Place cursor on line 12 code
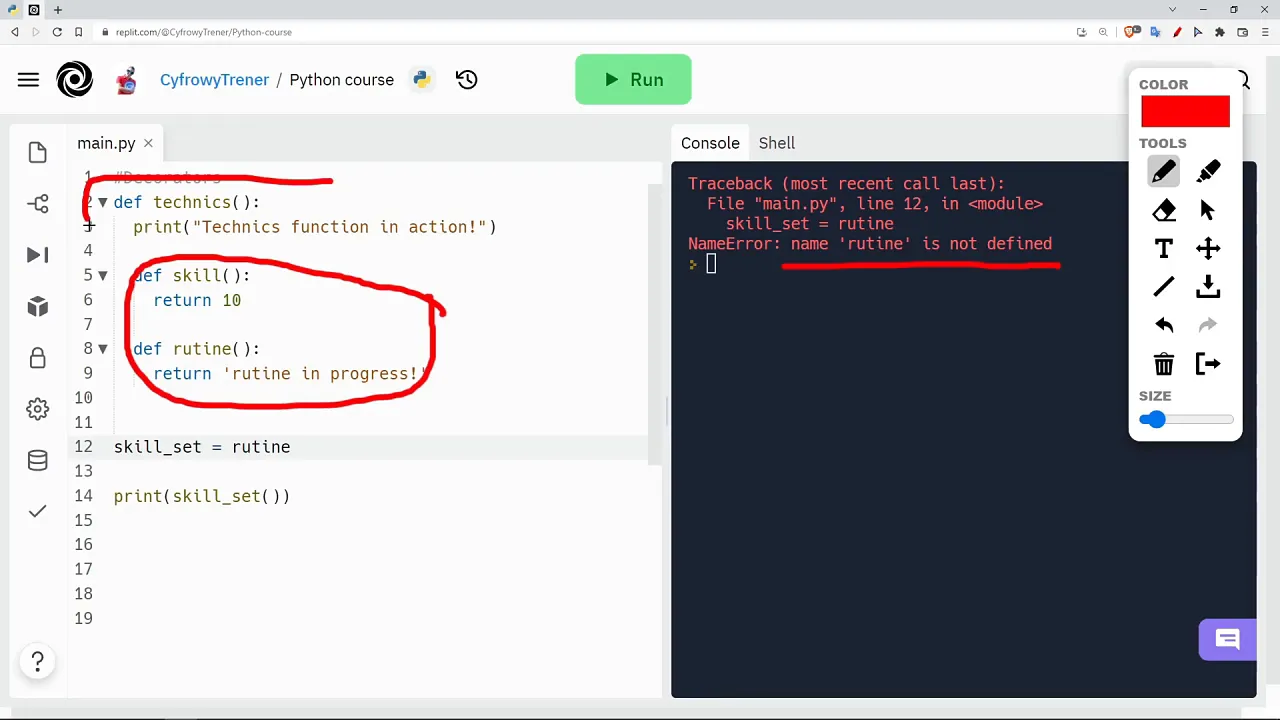 202,447
